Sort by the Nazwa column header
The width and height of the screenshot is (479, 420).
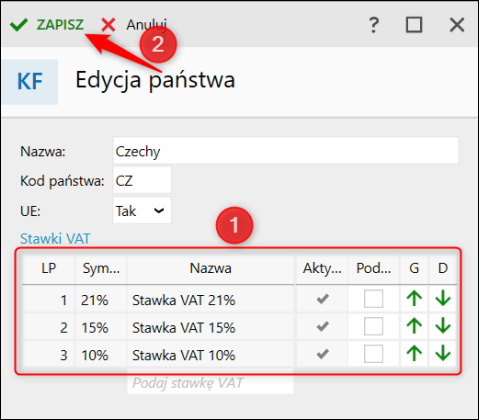tap(211, 268)
